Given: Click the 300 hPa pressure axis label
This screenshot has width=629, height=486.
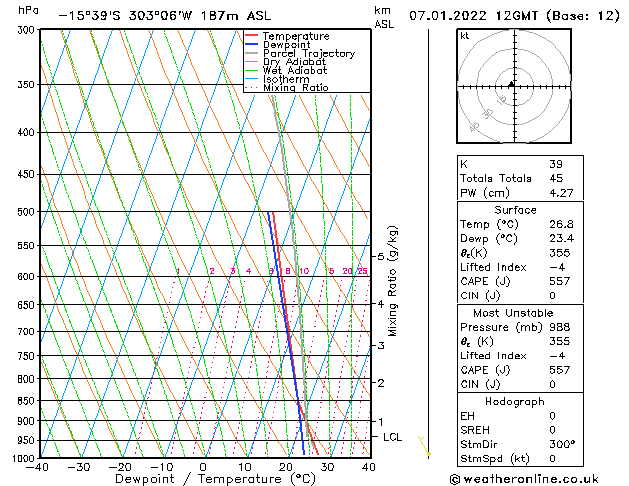Looking at the screenshot, I should coord(26,30).
